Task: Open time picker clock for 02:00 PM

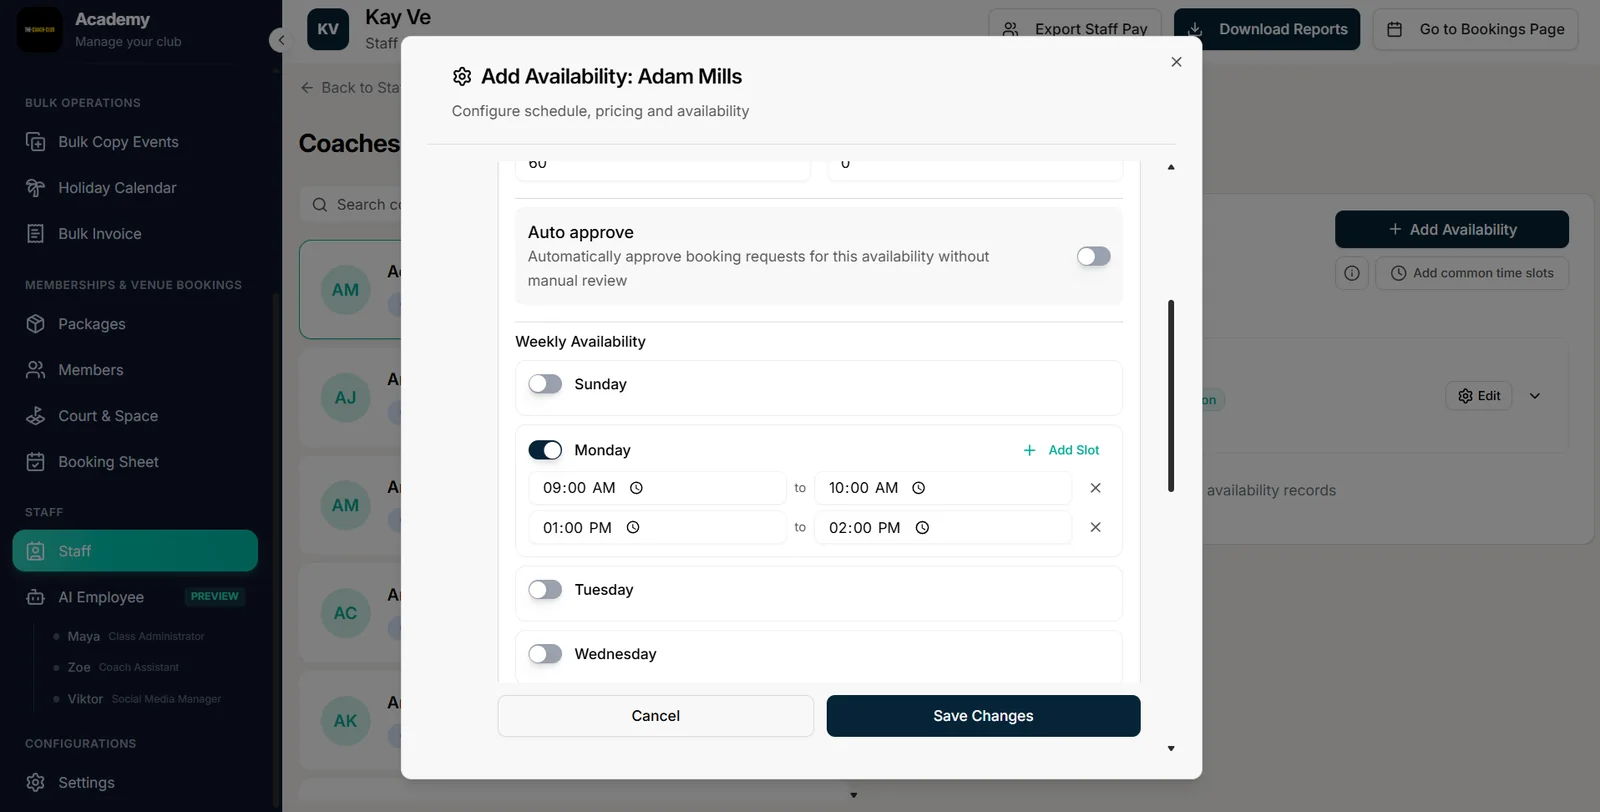Action: [922, 527]
